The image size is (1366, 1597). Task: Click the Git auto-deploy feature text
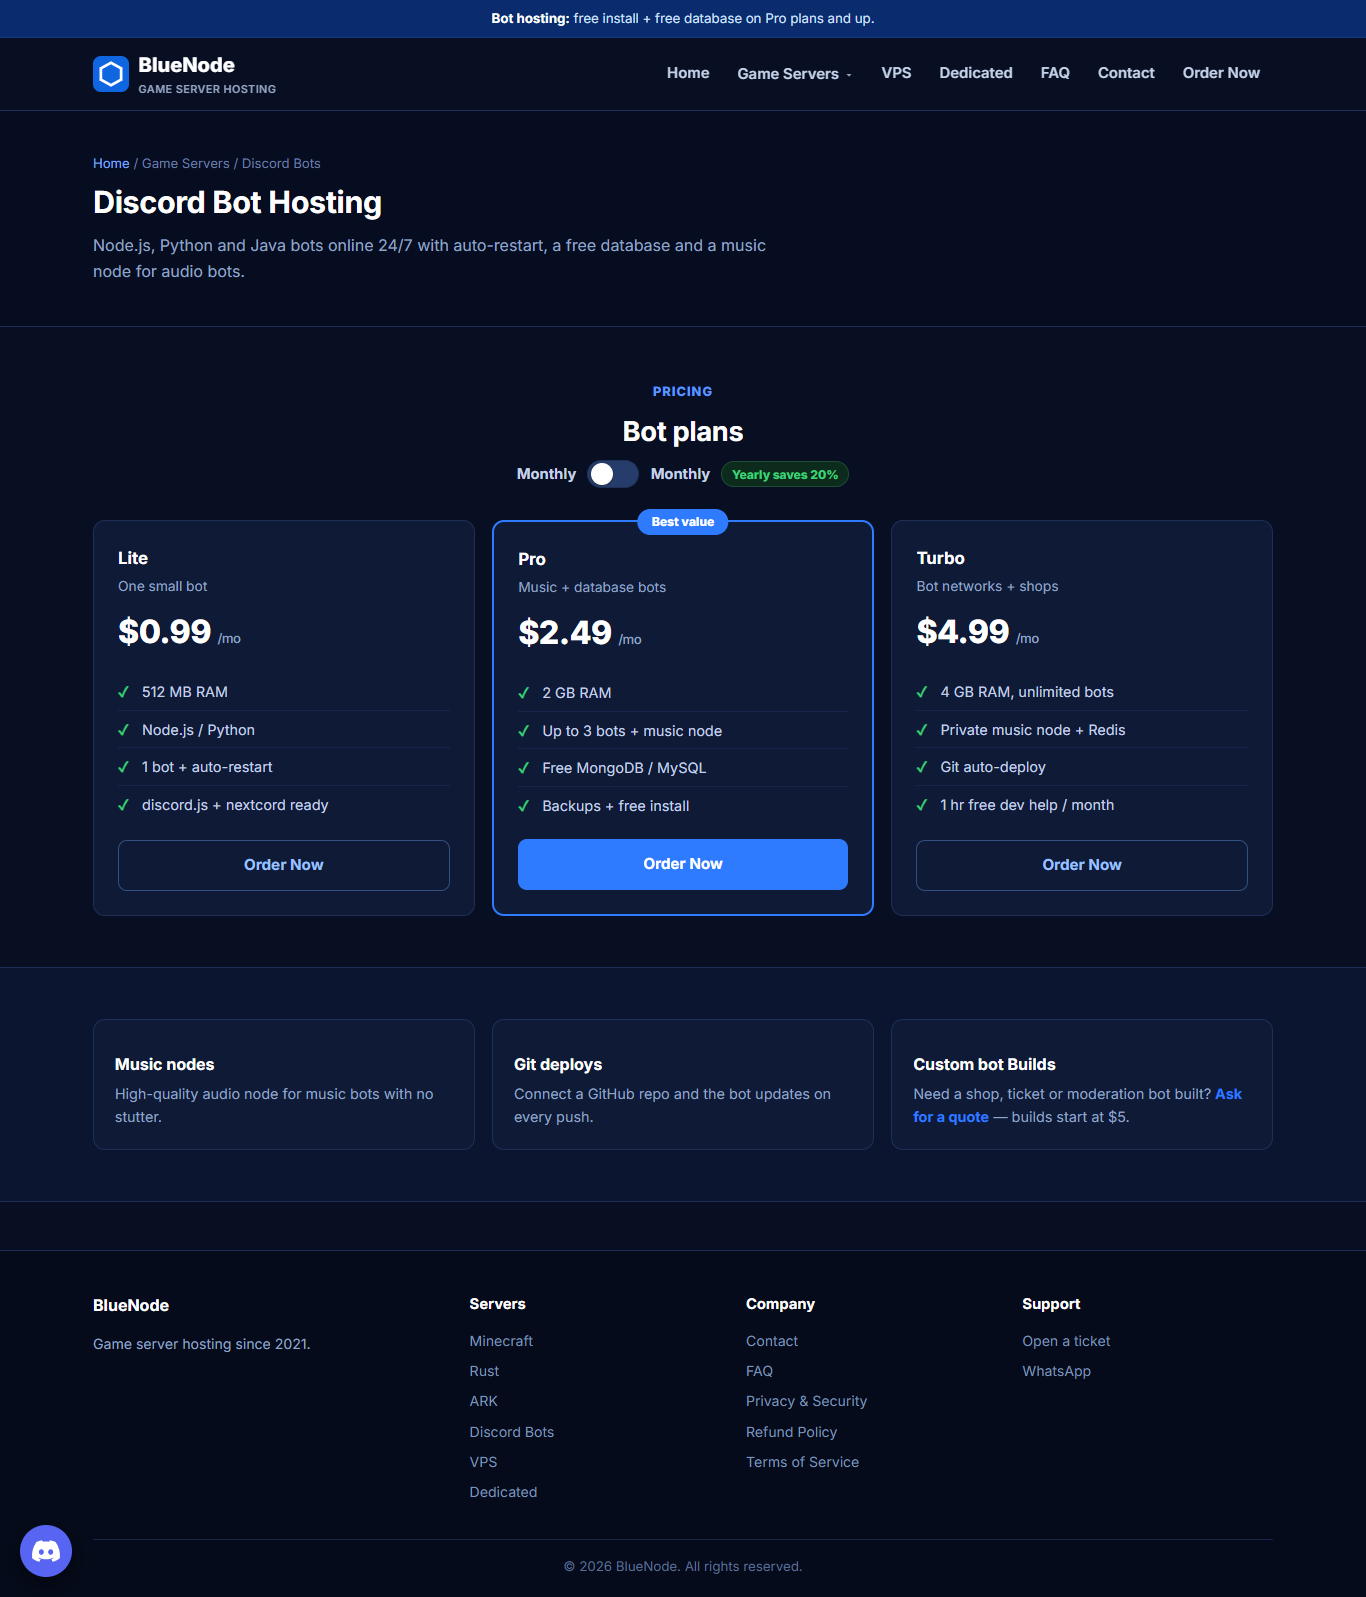click(x=993, y=767)
